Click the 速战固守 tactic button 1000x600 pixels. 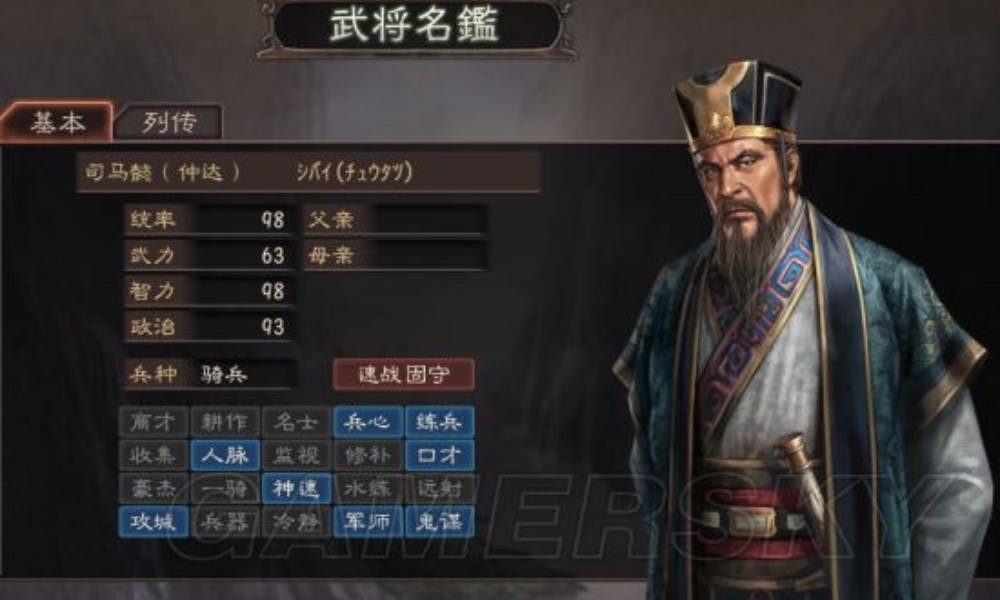tap(404, 374)
